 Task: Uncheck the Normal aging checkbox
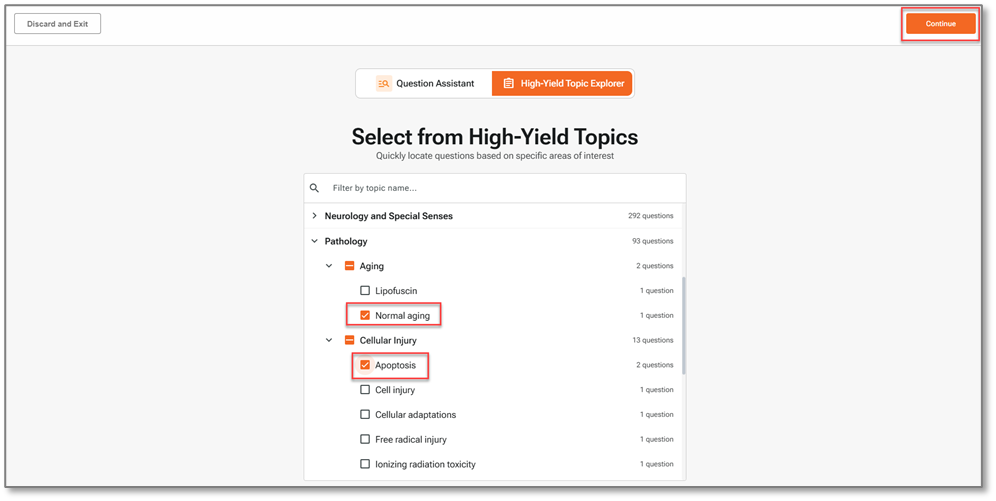pyautogui.click(x=365, y=316)
